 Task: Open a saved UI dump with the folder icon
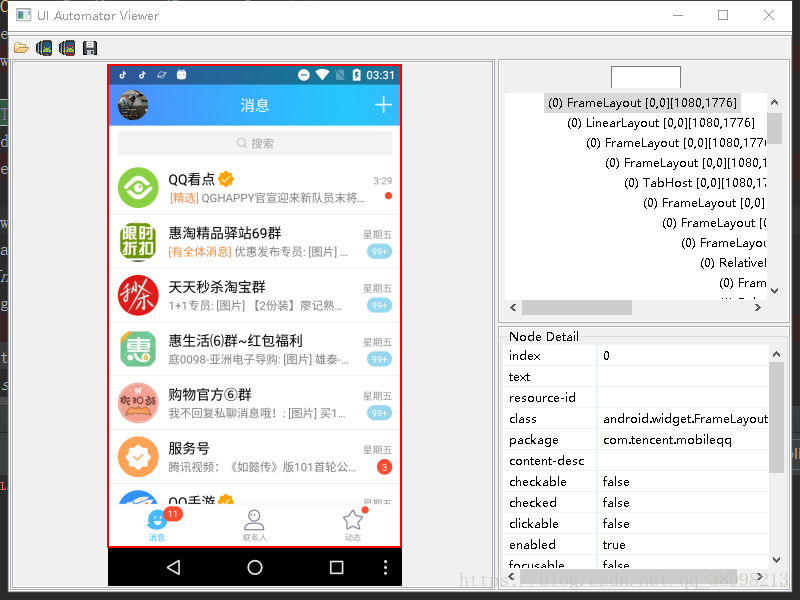pyautogui.click(x=21, y=48)
